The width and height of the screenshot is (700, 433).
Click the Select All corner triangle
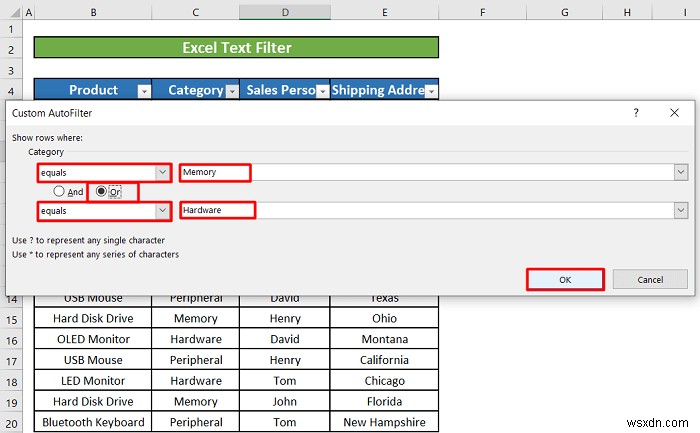coord(15,12)
